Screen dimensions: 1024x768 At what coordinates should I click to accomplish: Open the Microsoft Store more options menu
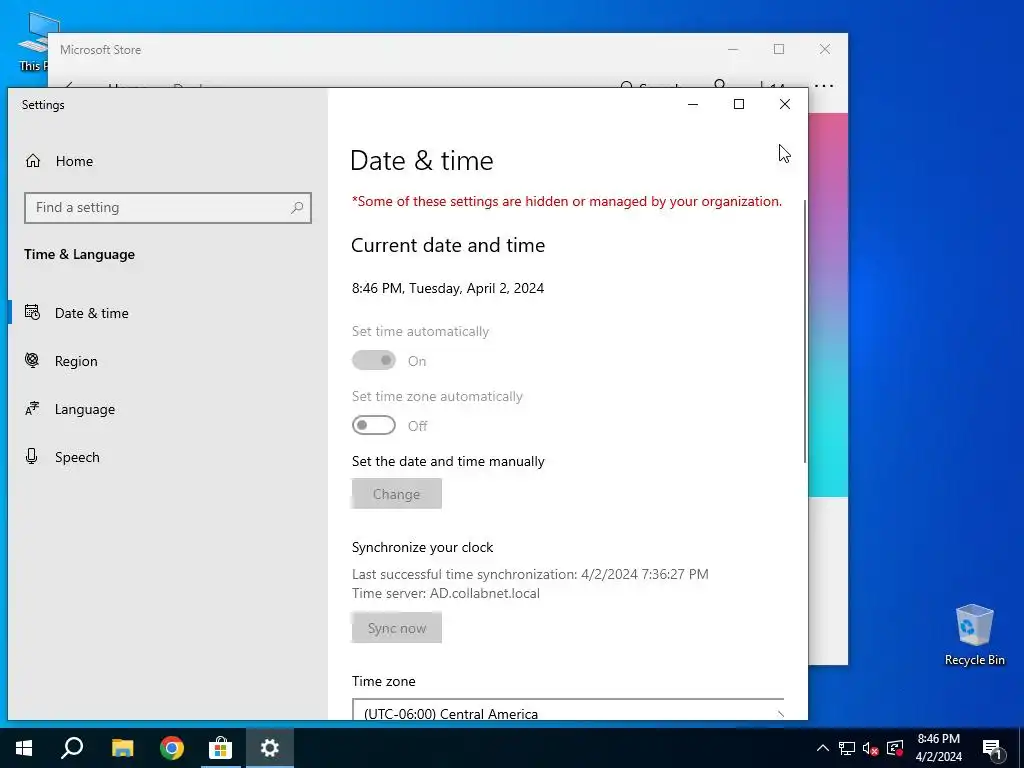point(824,85)
